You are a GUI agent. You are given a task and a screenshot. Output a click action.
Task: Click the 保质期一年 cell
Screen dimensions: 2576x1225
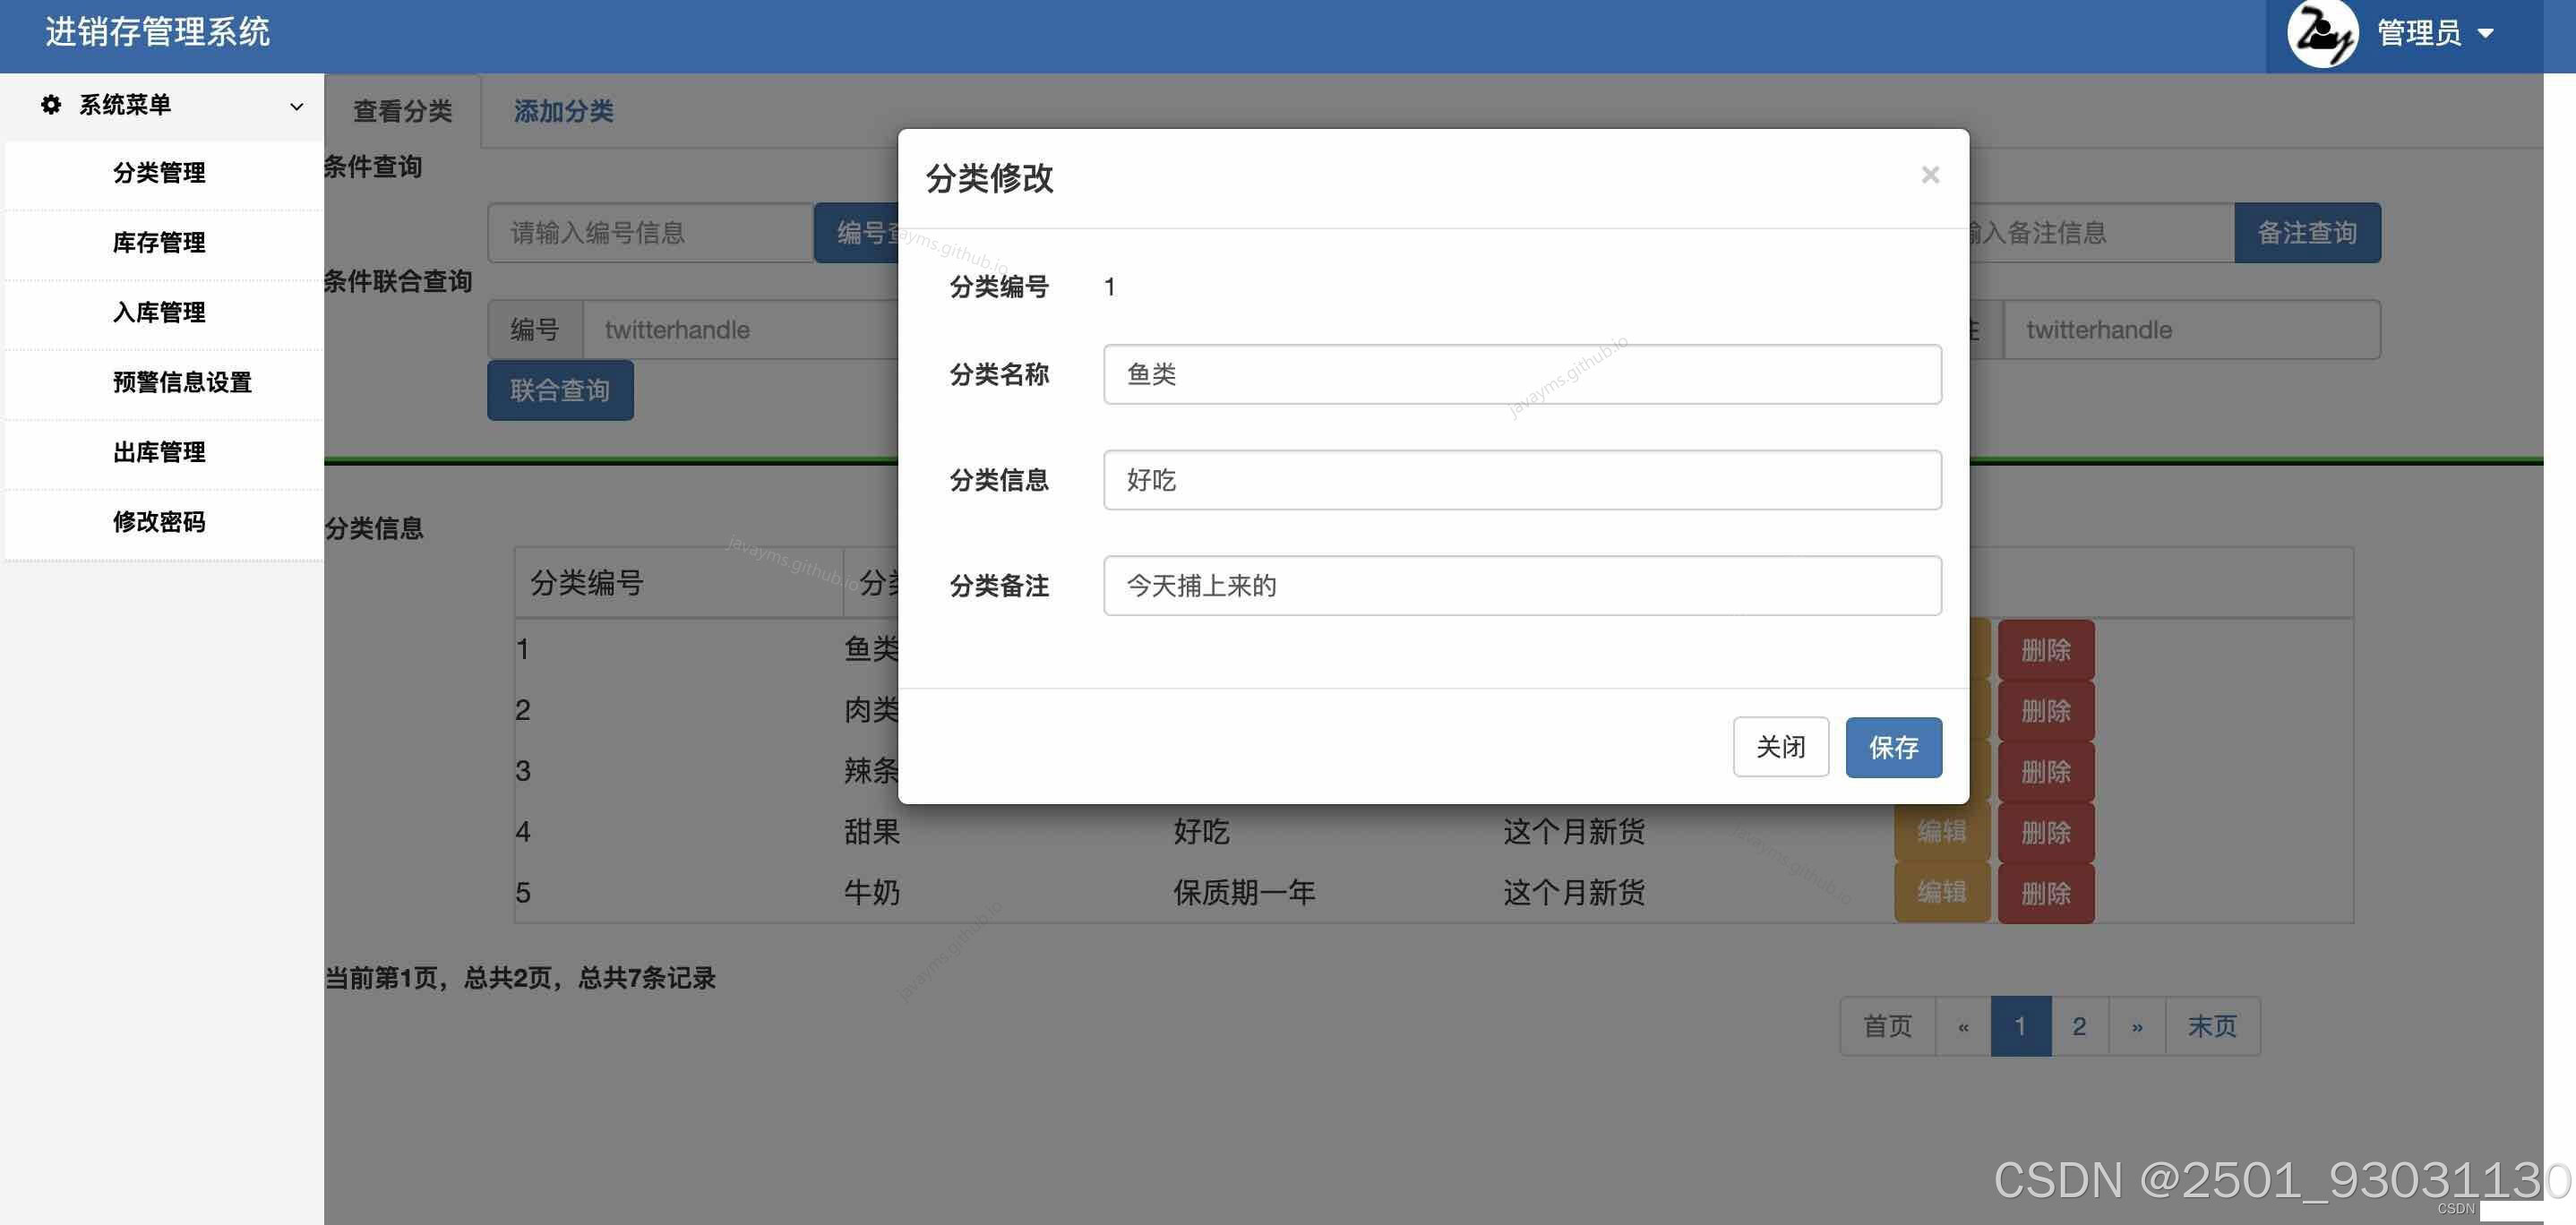tap(1244, 892)
